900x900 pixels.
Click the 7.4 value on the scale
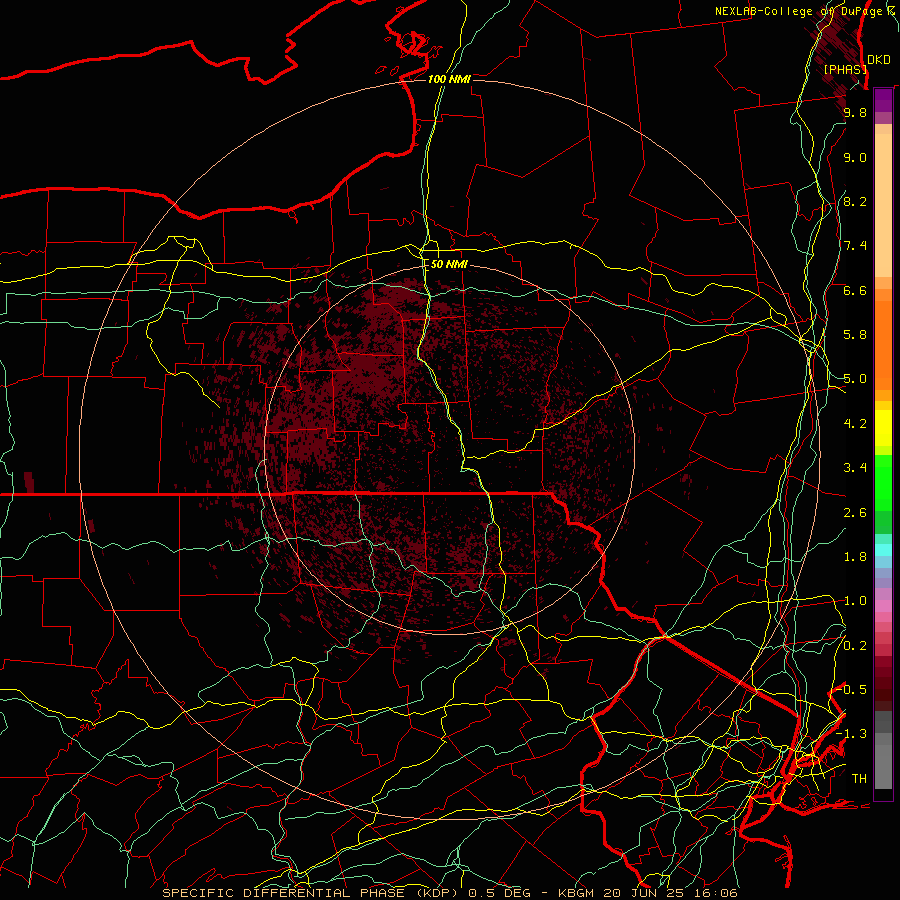855,246
